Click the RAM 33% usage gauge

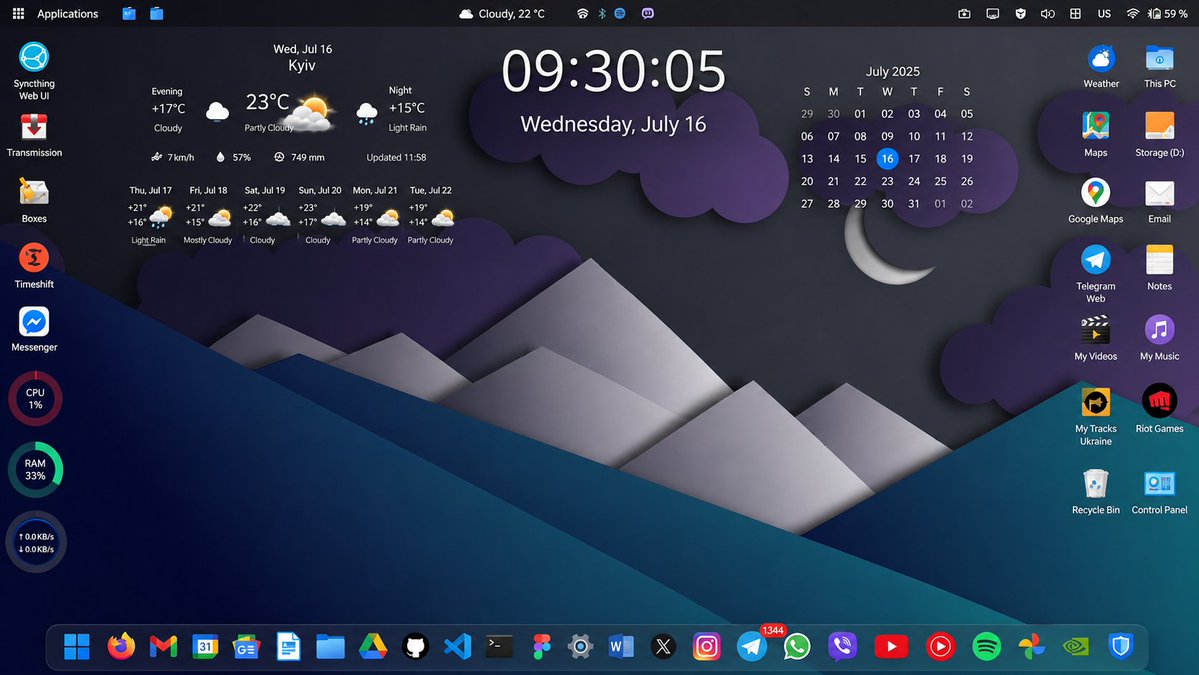[35, 469]
